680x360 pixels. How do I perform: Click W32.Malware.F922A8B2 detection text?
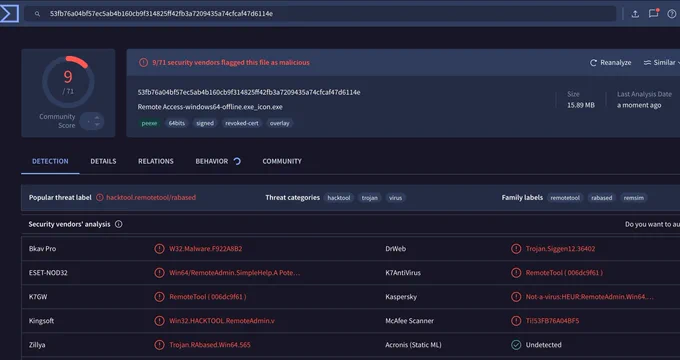point(206,249)
